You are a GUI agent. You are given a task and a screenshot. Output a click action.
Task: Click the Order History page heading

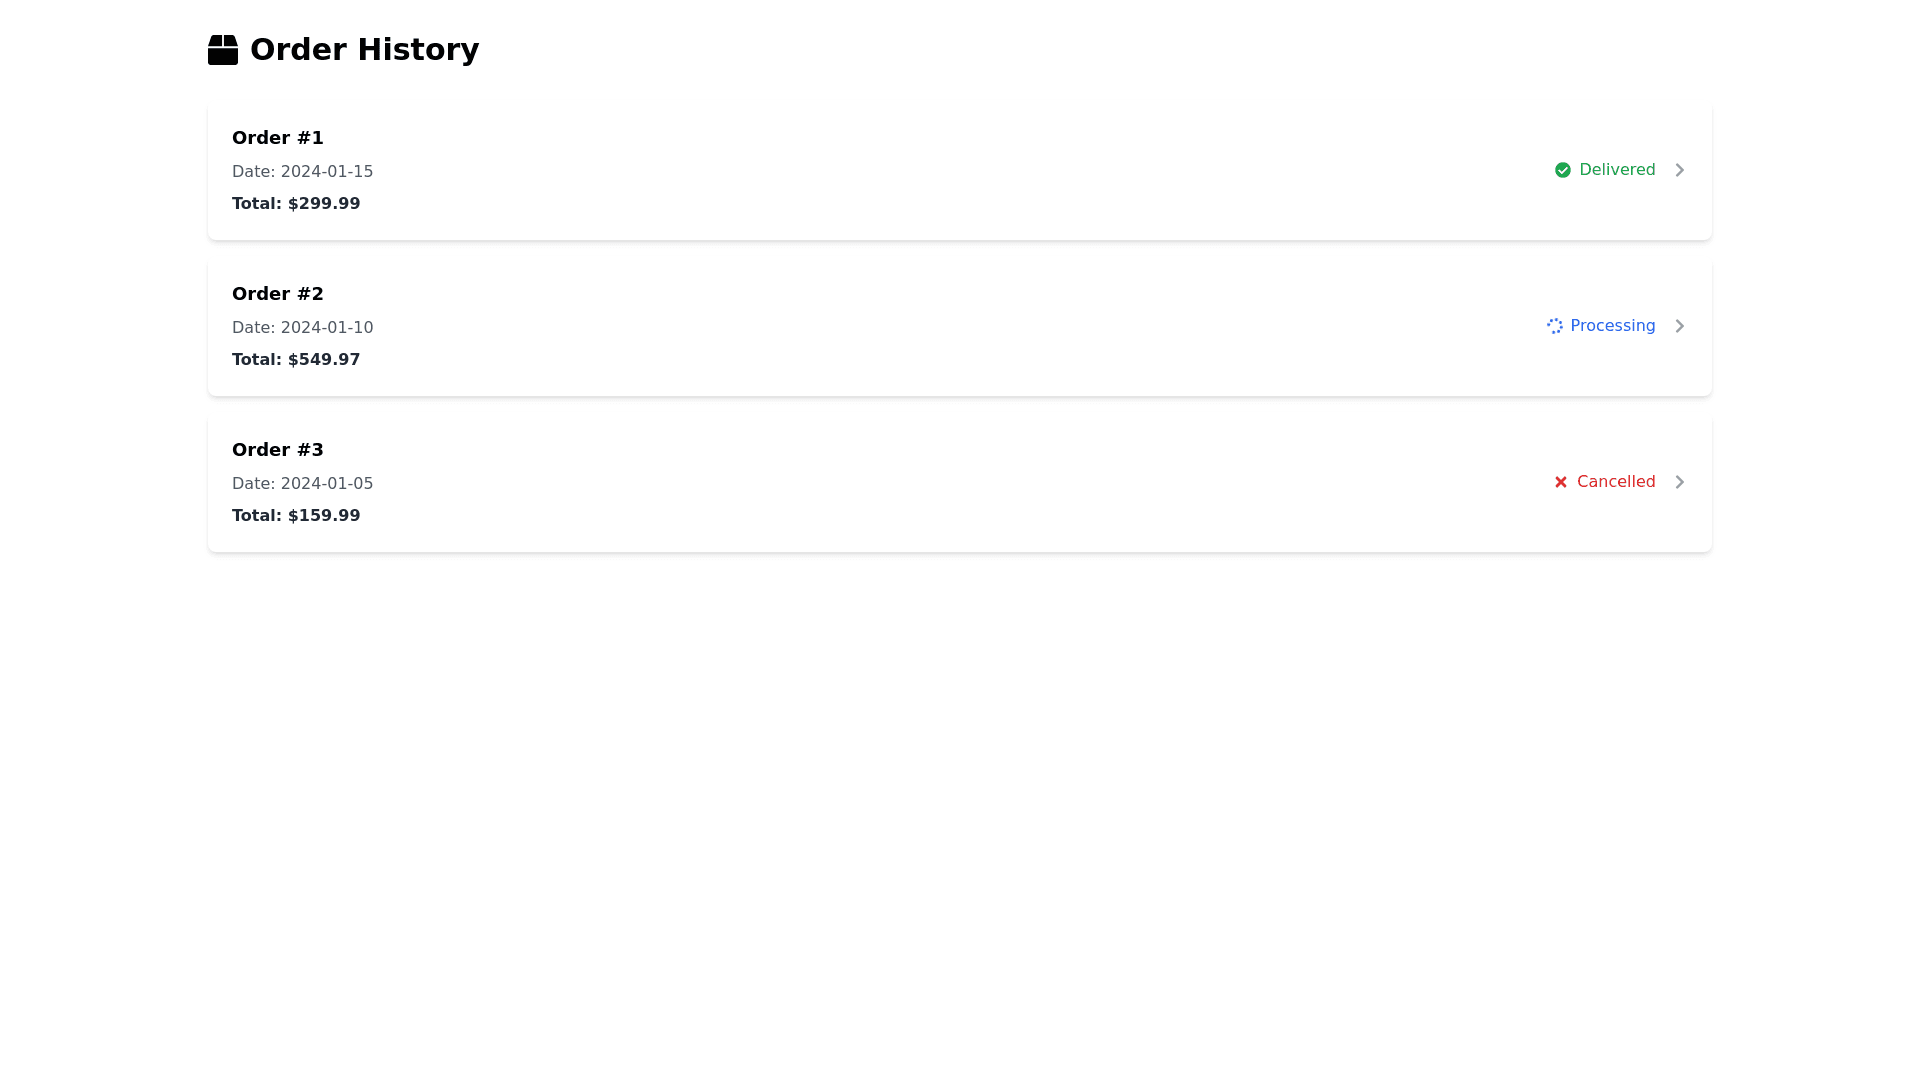pyautogui.click(x=364, y=50)
